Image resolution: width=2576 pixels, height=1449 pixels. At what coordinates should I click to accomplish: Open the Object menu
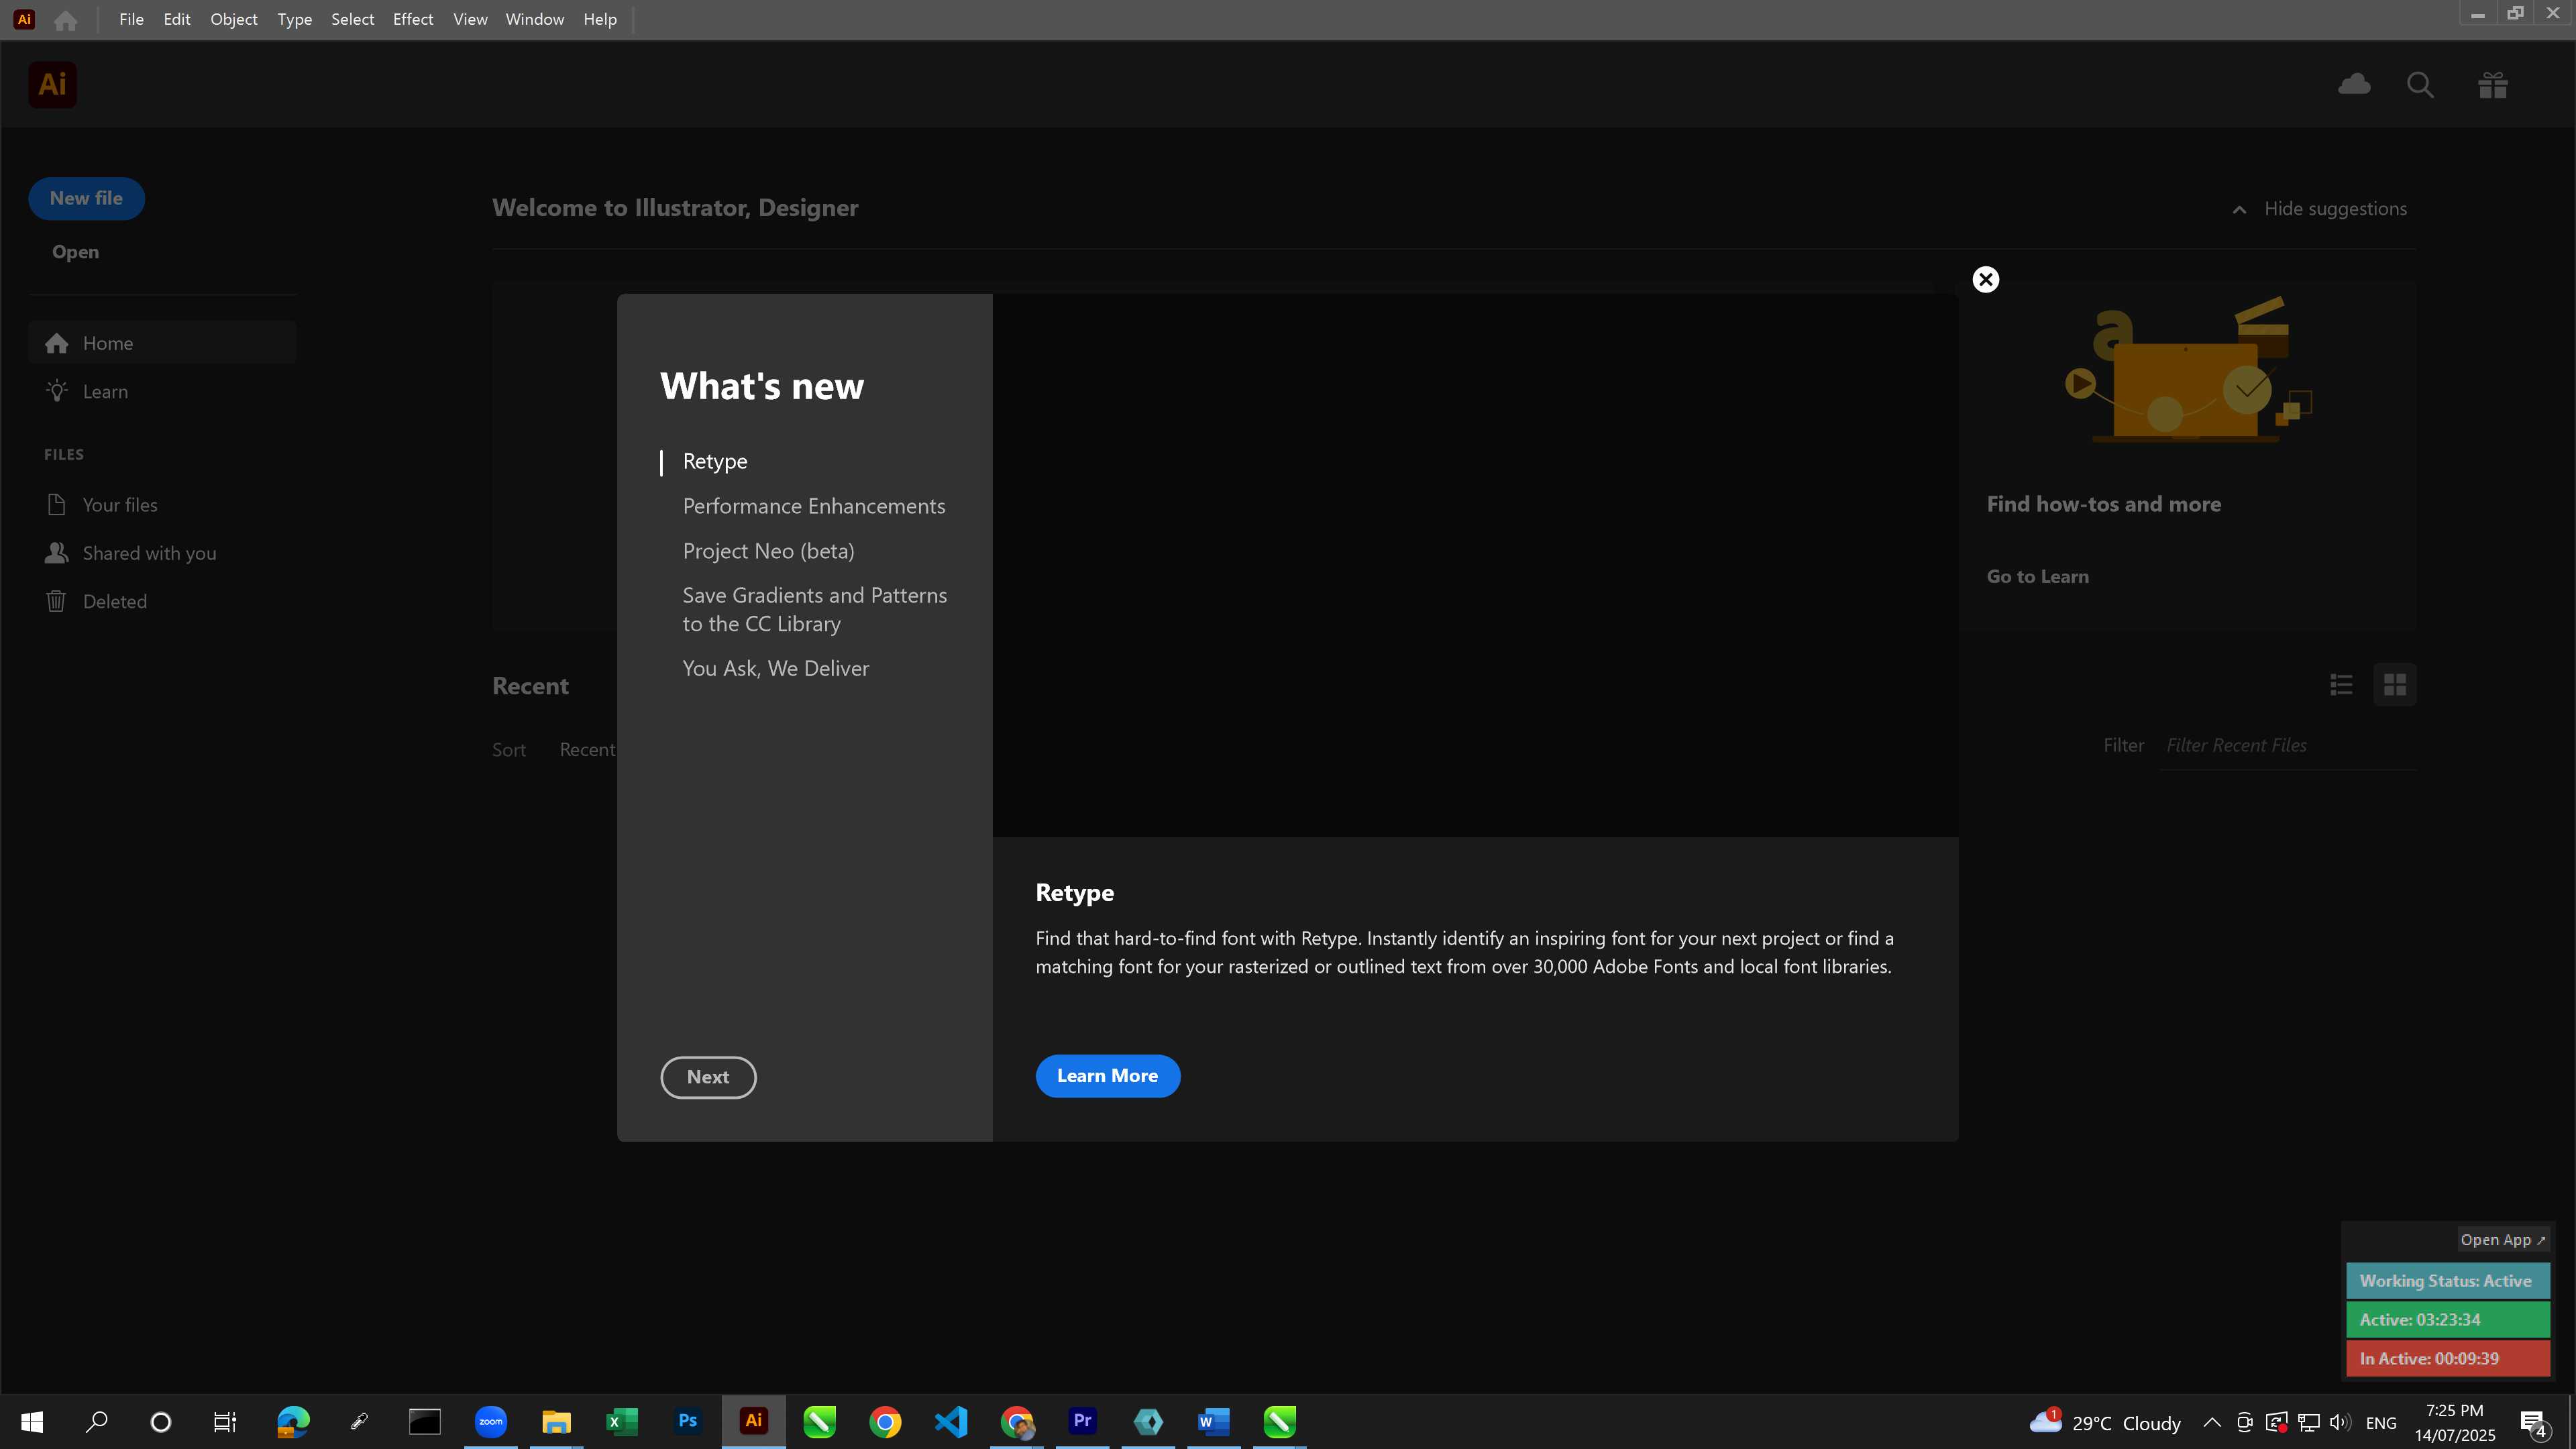point(234,20)
